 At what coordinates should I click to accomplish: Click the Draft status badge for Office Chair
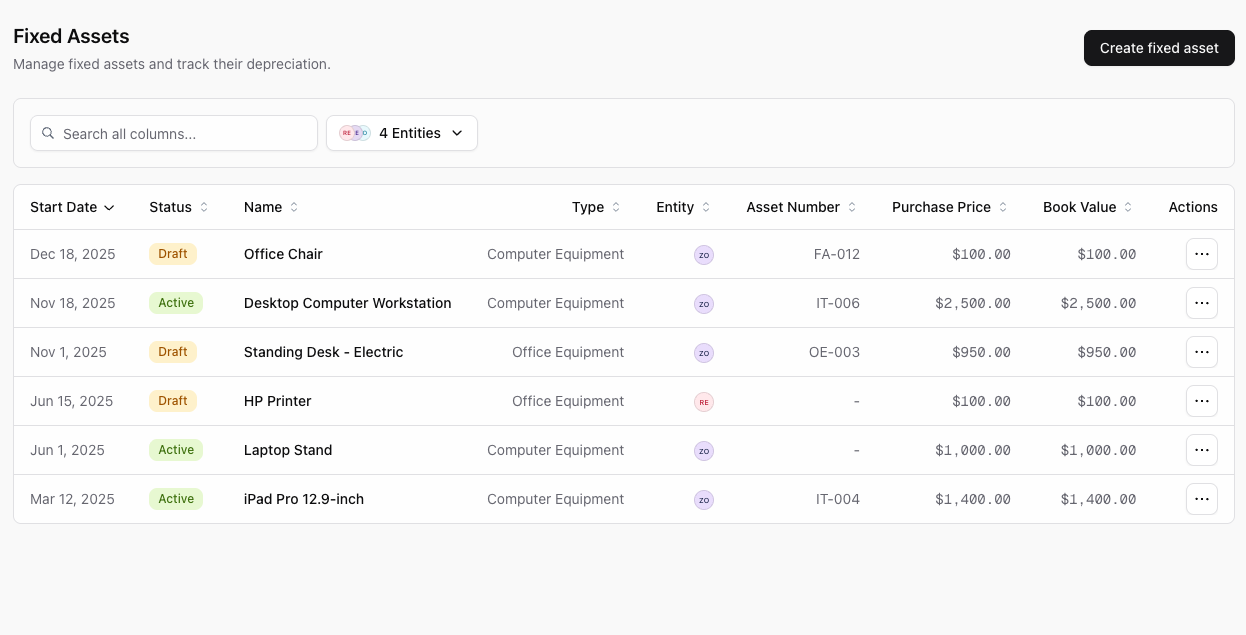(173, 254)
